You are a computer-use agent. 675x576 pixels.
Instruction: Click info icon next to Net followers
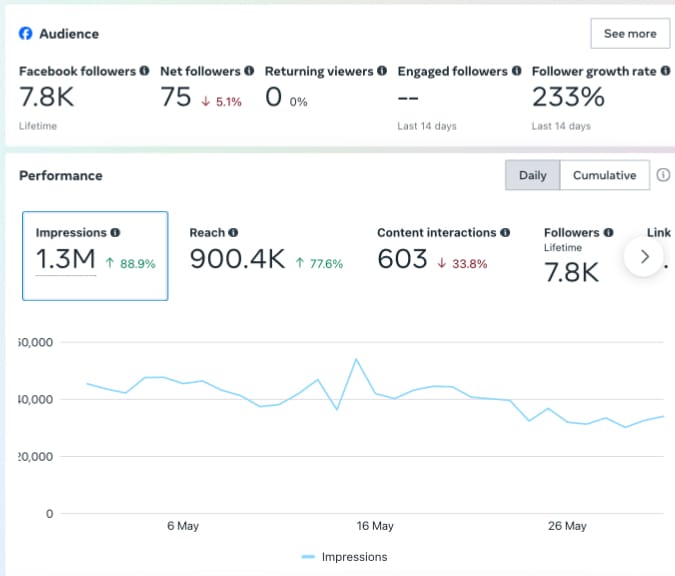(x=250, y=71)
